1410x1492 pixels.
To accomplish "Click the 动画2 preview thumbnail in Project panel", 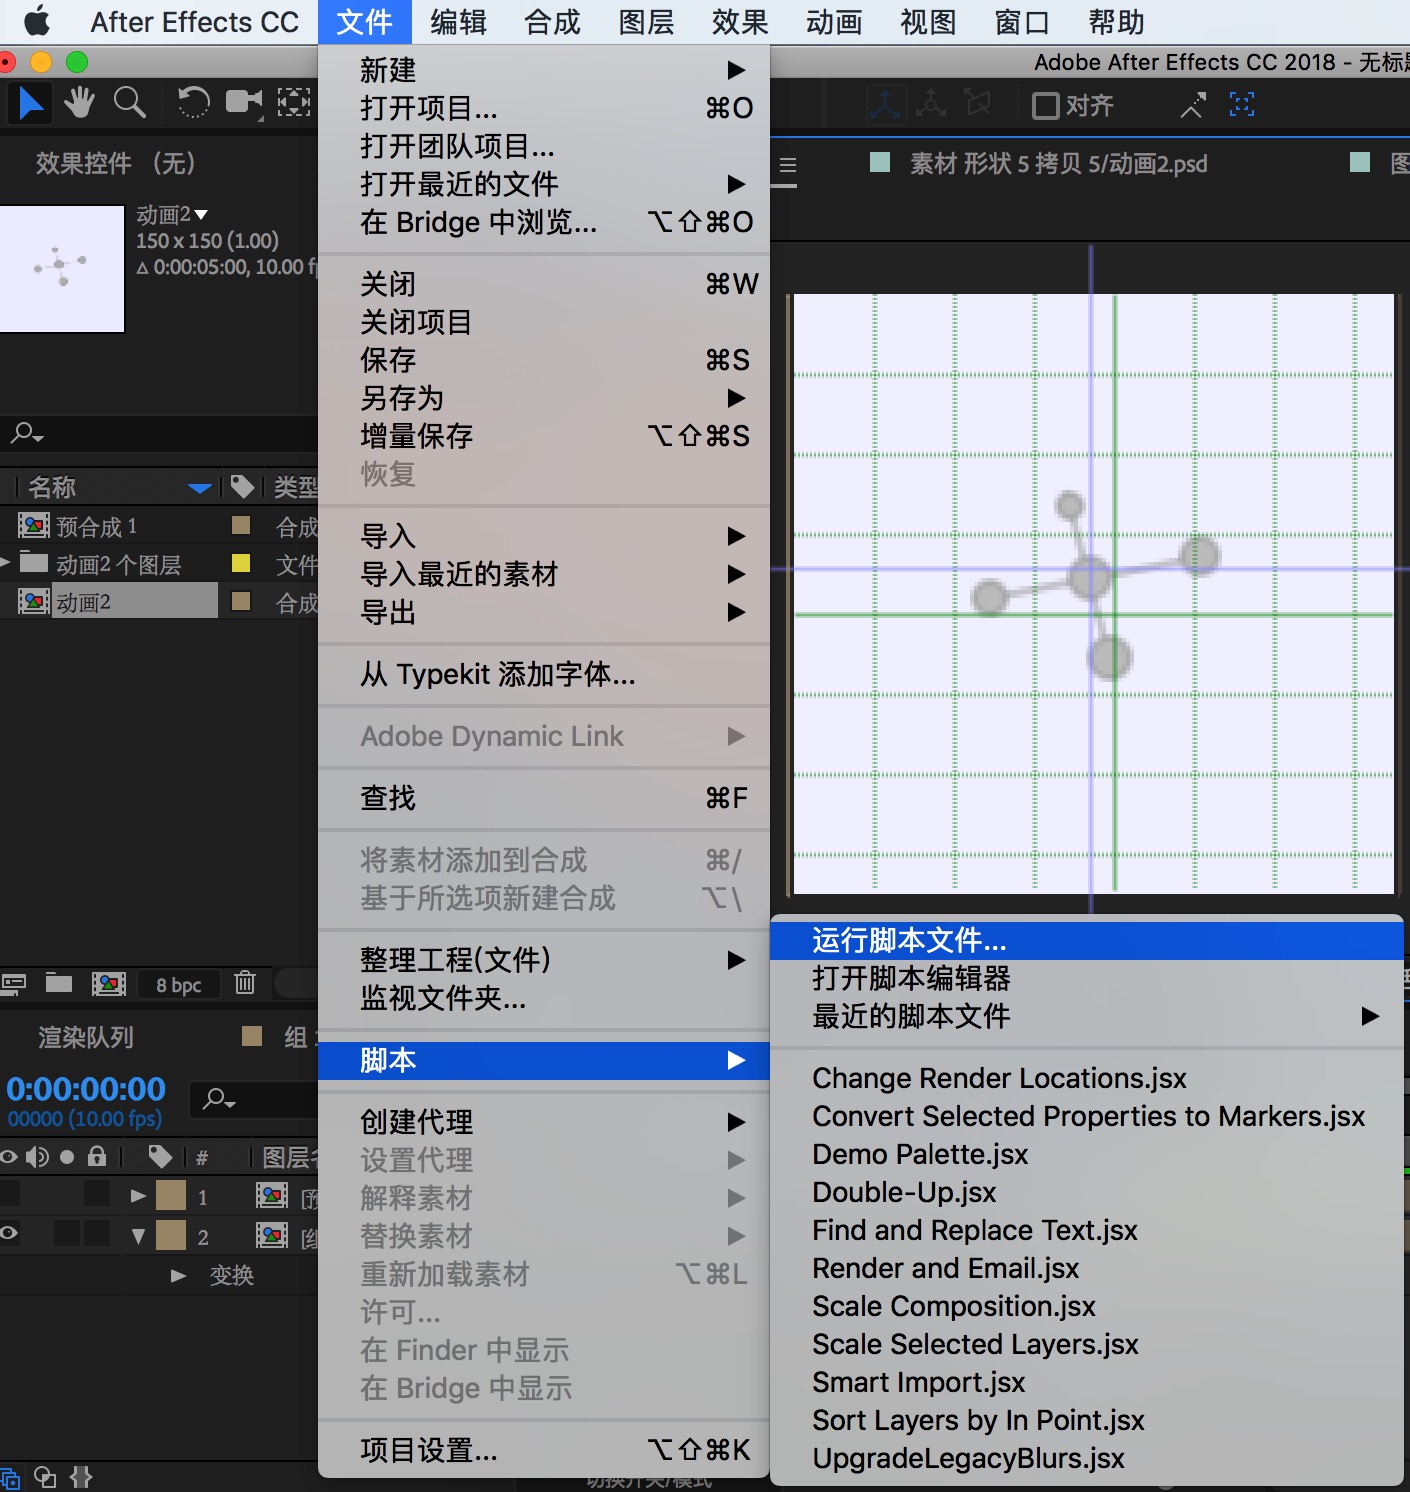I will pyautogui.click(x=62, y=268).
